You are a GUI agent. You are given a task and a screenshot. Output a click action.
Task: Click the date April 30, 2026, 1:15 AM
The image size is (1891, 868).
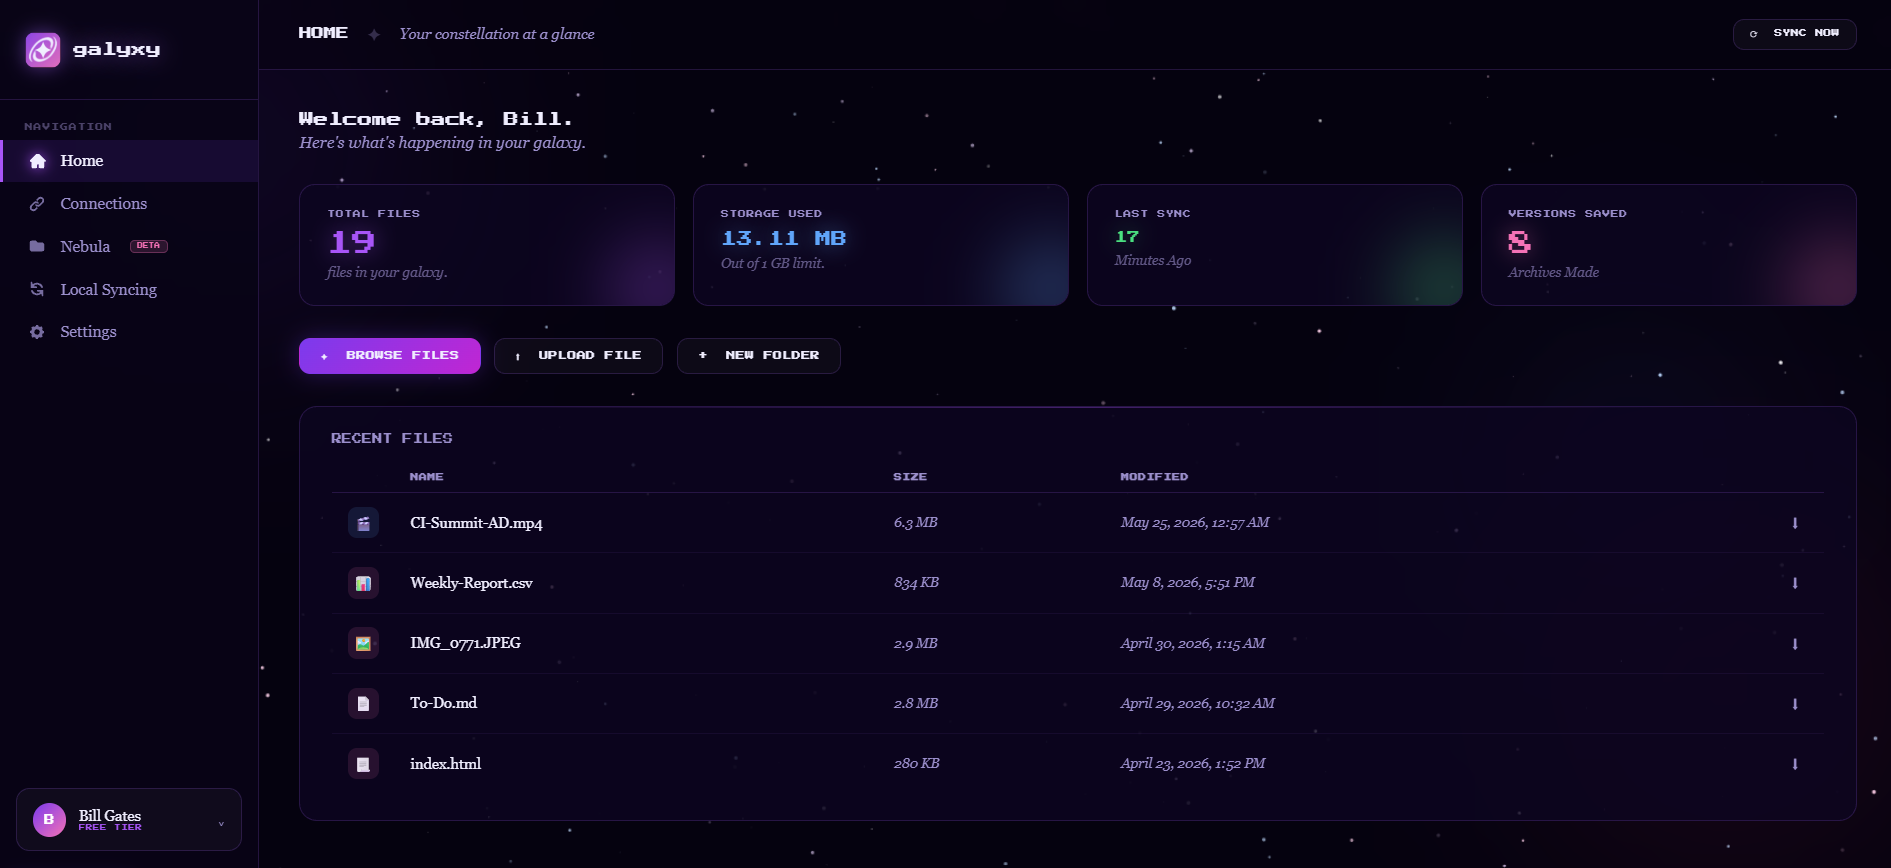click(x=1193, y=643)
